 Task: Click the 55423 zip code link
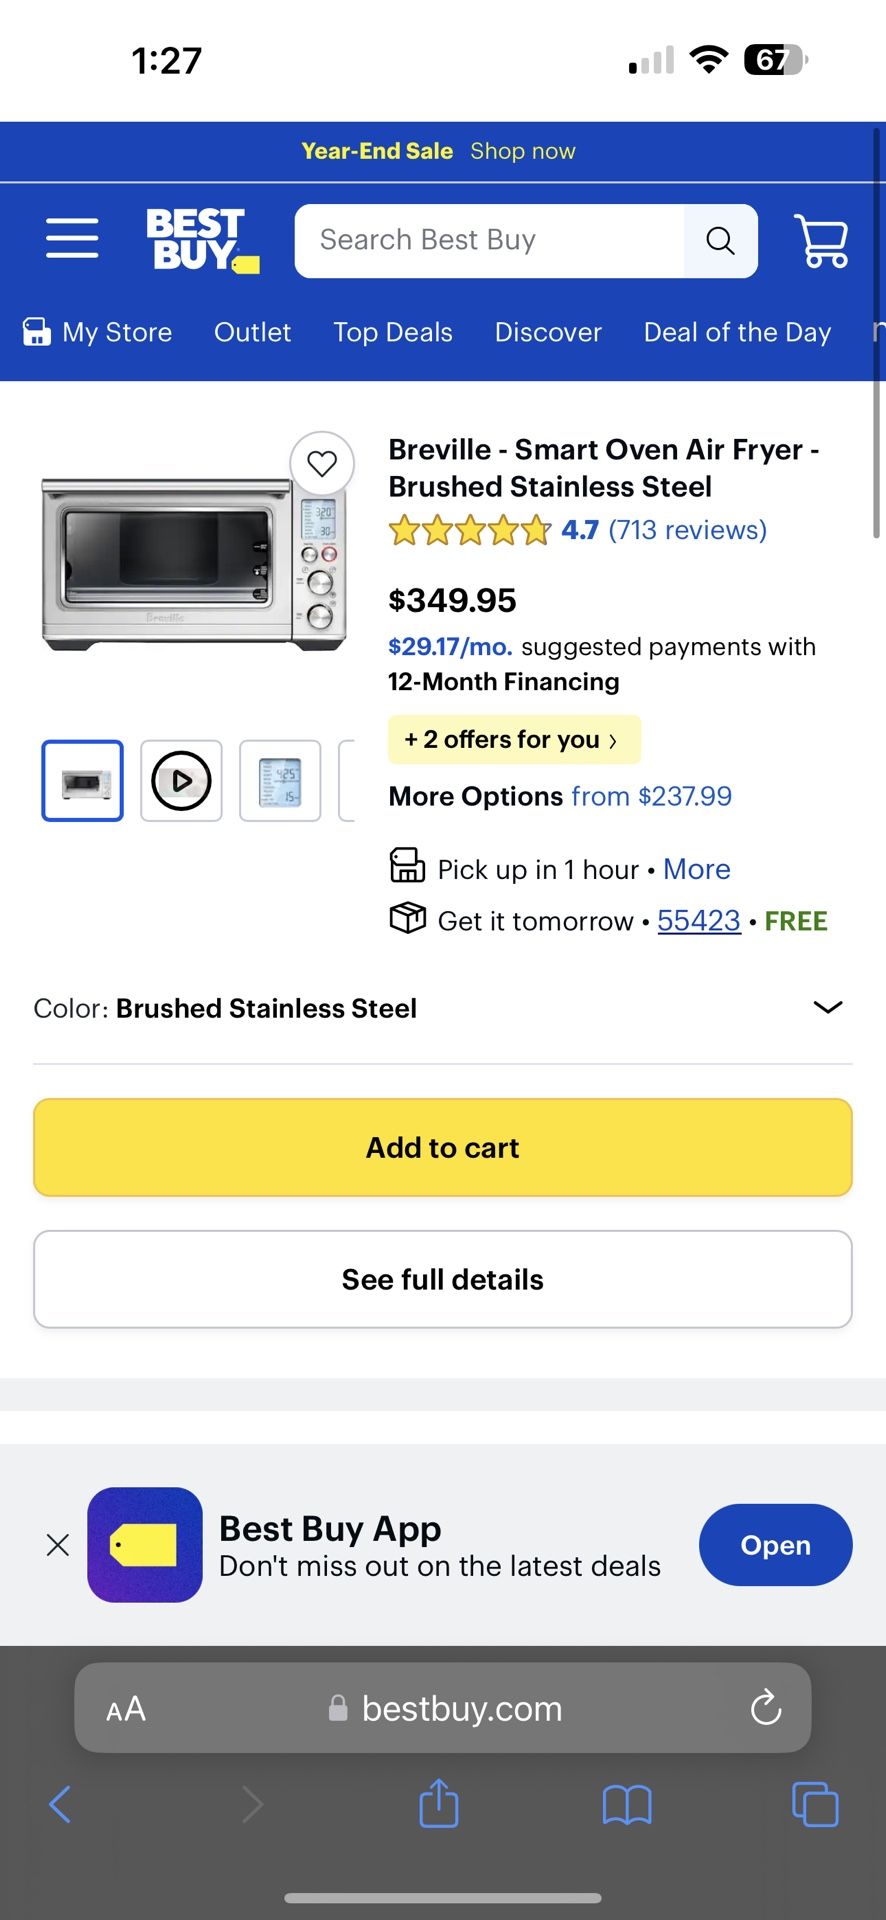tap(698, 921)
